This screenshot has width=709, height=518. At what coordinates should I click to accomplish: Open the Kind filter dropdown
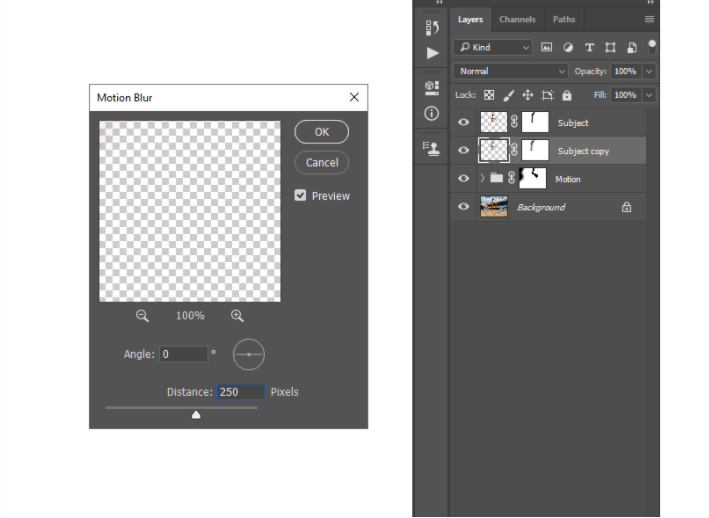pyautogui.click(x=493, y=47)
